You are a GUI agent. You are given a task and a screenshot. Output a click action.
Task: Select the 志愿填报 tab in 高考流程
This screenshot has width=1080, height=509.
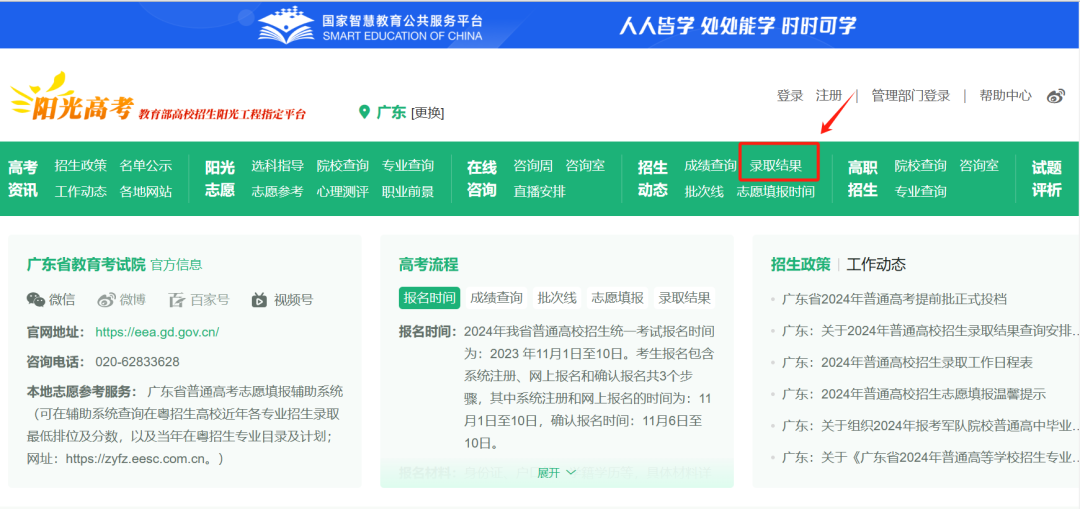617,298
